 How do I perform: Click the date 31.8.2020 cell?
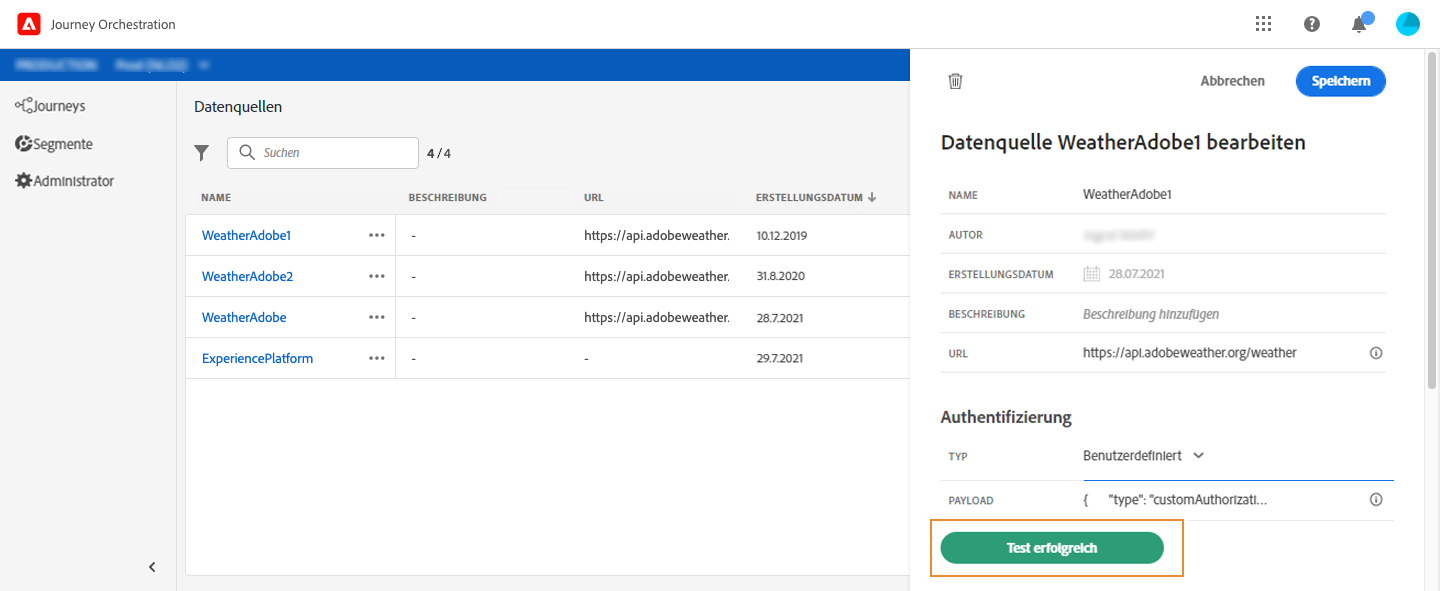click(781, 276)
